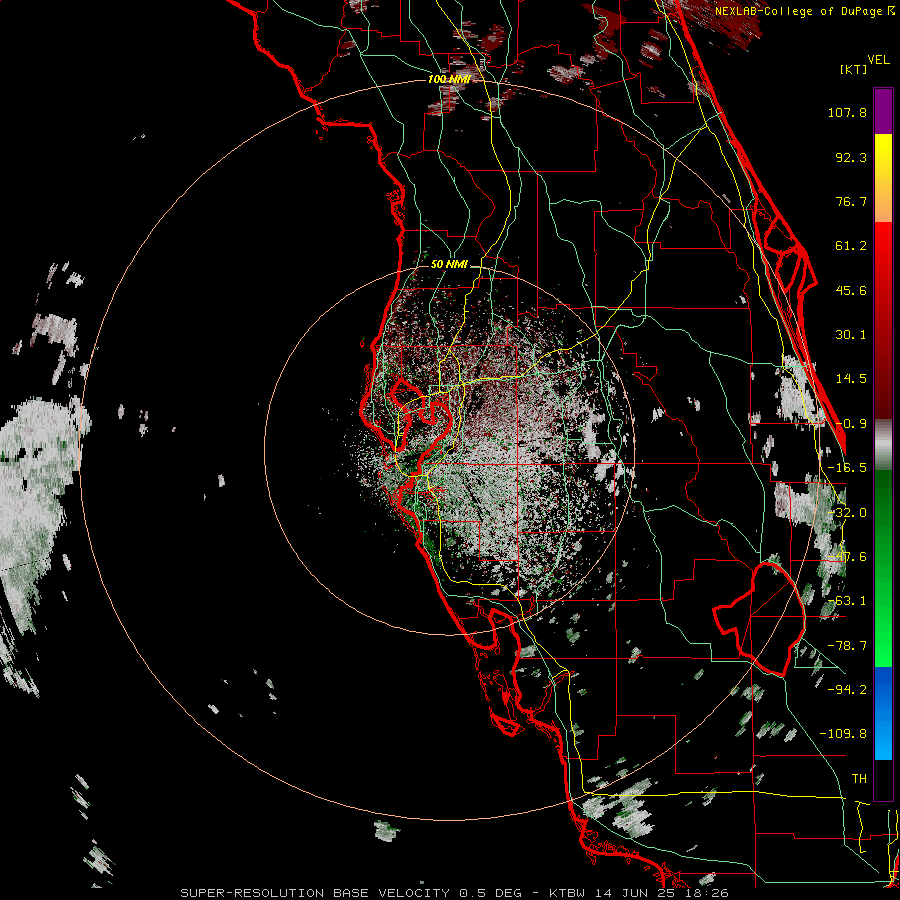
Task: Click the -94.2 velocity scale value
Action: click(847, 689)
